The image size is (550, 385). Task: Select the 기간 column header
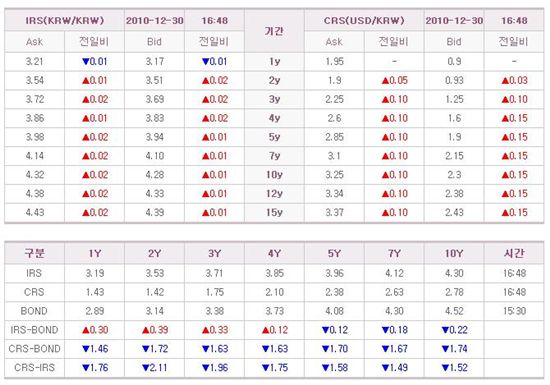tap(274, 31)
